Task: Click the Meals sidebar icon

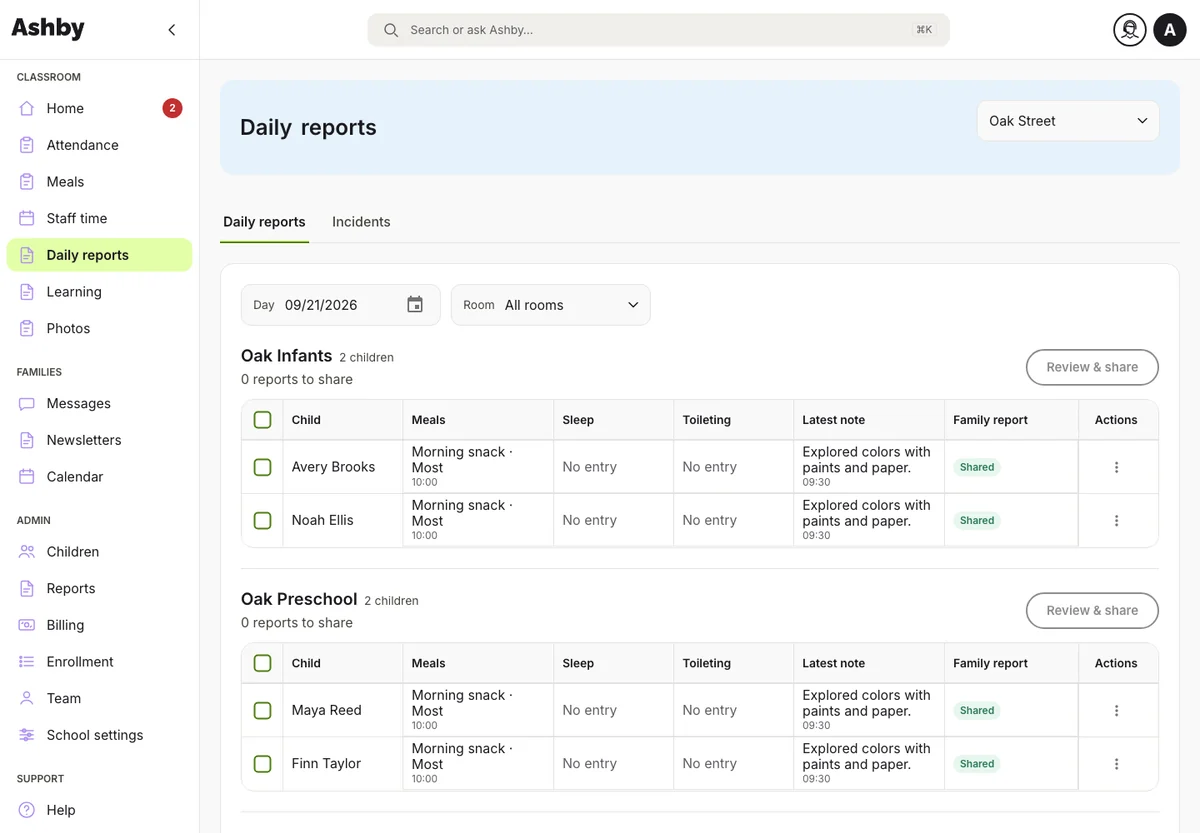Action: tap(27, 182)
